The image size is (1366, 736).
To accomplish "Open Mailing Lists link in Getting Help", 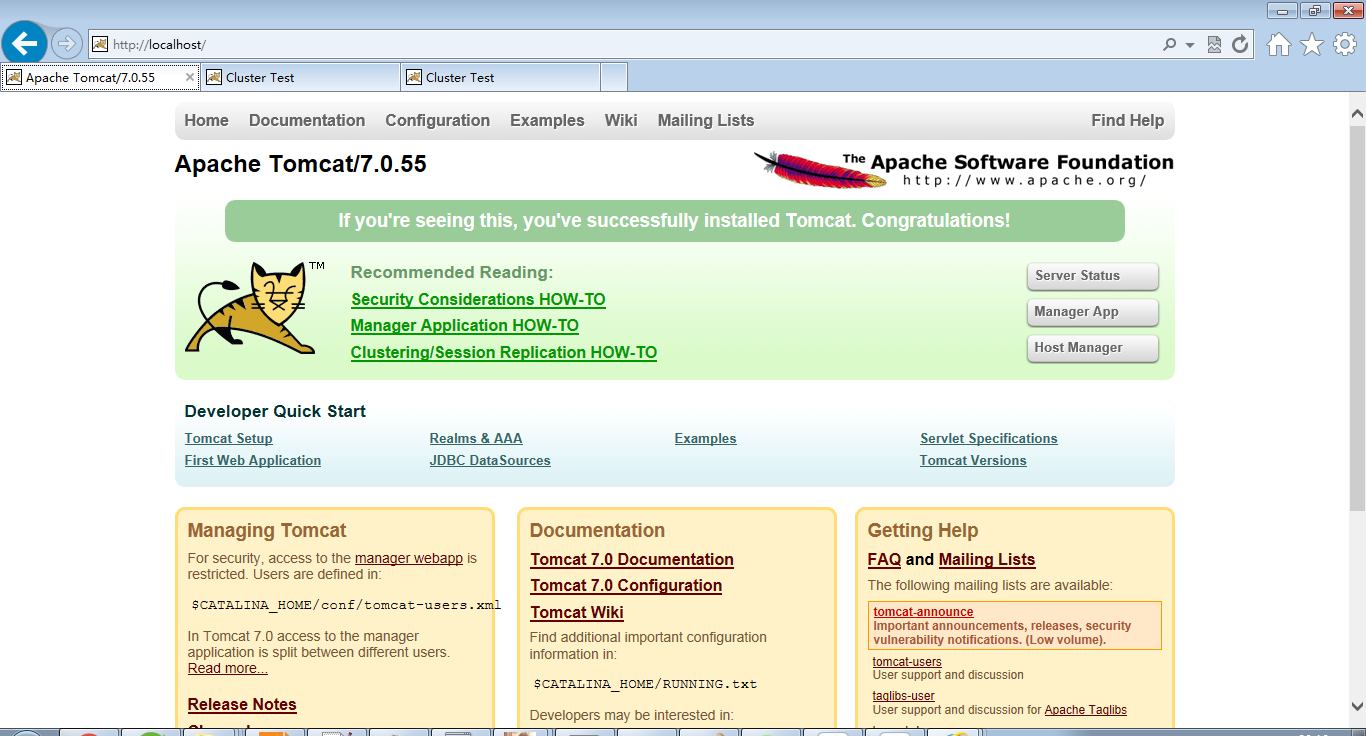I will (987, 560).
